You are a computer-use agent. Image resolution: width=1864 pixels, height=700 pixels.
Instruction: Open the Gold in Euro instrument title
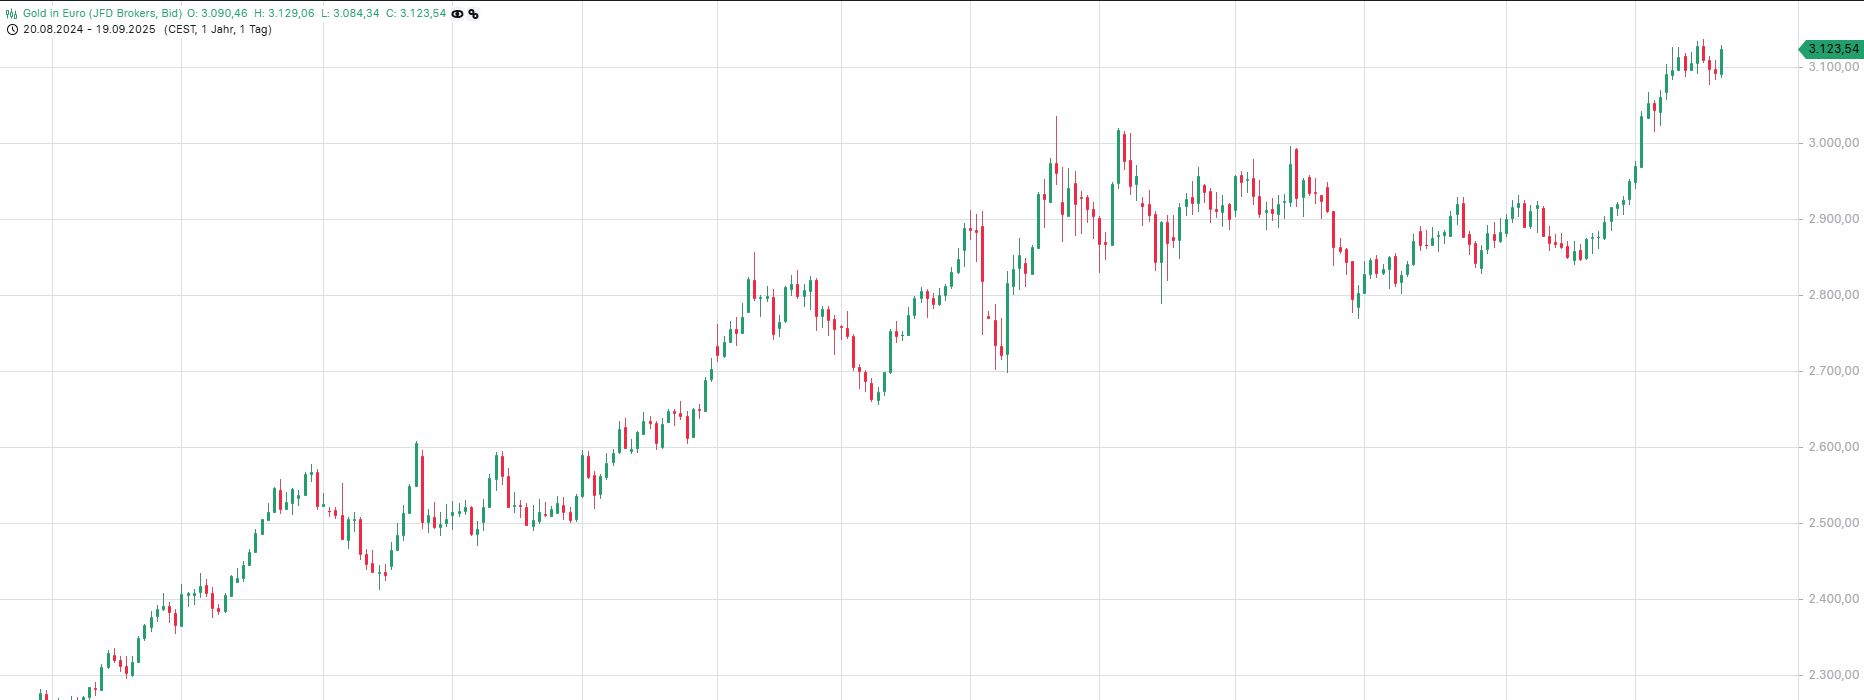point(102,14)
